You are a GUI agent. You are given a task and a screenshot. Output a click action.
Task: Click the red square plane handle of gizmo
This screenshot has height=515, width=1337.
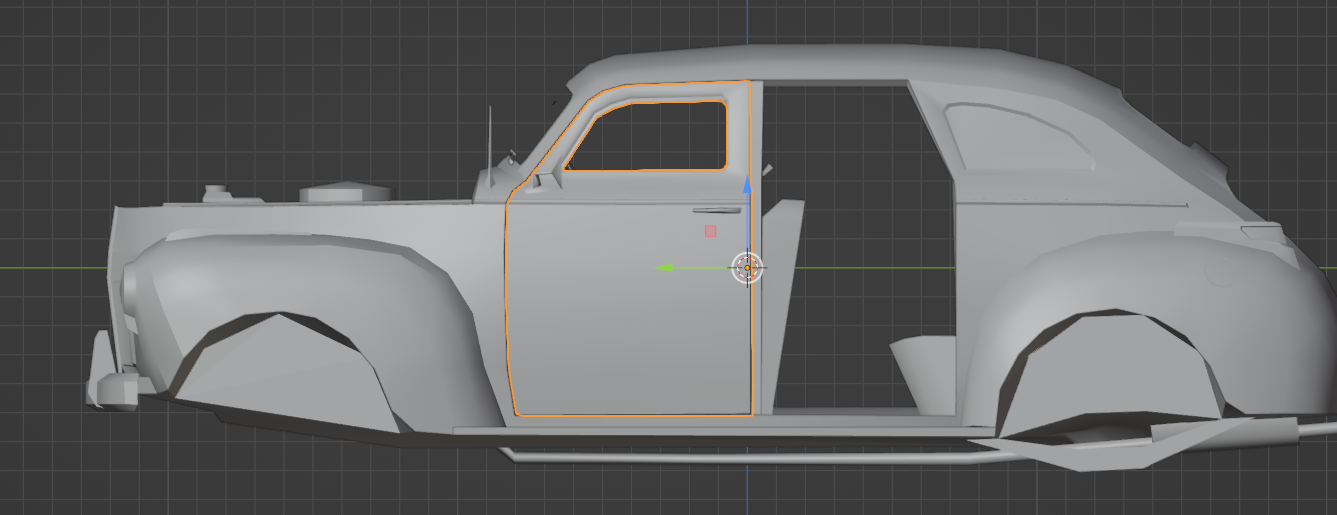(x=711, y=231)
